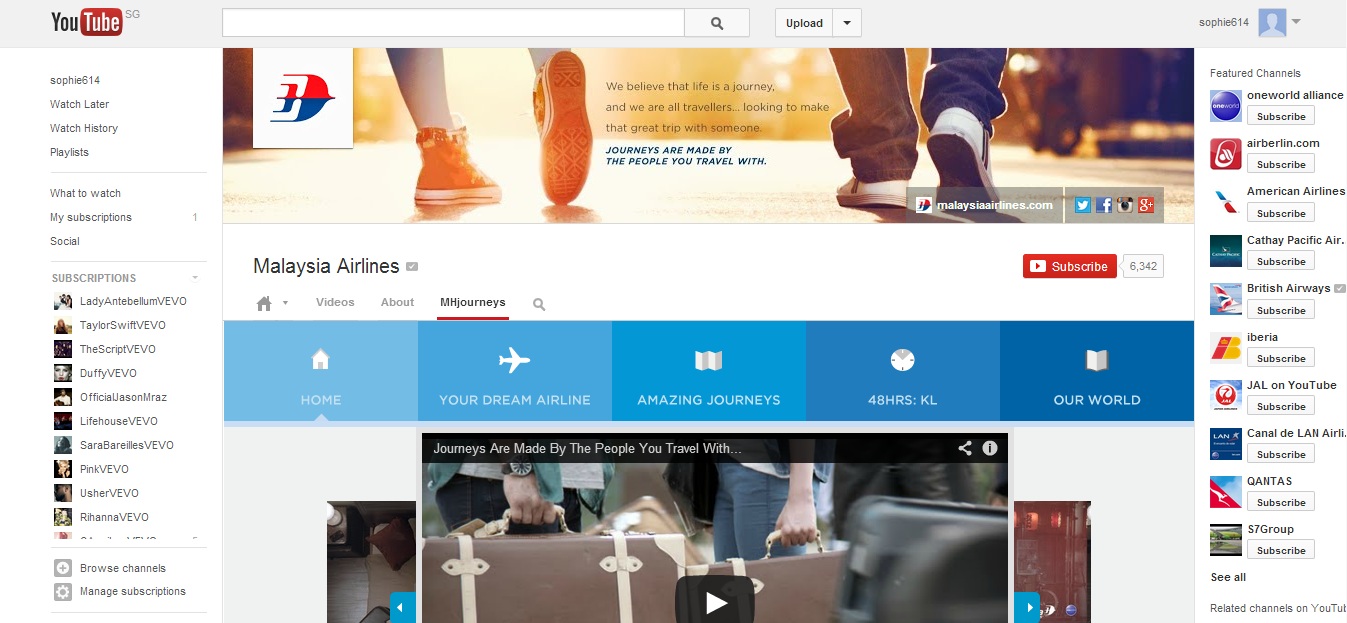Expand the sophie614 account menu arrow

pyautogui.click(x=1296, y=22)
